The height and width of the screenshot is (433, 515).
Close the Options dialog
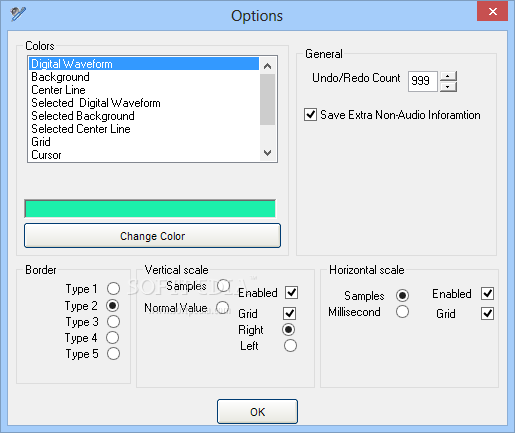pos(492,11)
